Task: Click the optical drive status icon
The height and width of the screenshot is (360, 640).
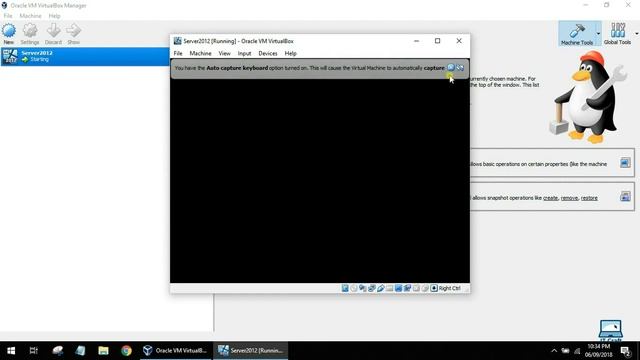Action: click(x=354, y=288)
